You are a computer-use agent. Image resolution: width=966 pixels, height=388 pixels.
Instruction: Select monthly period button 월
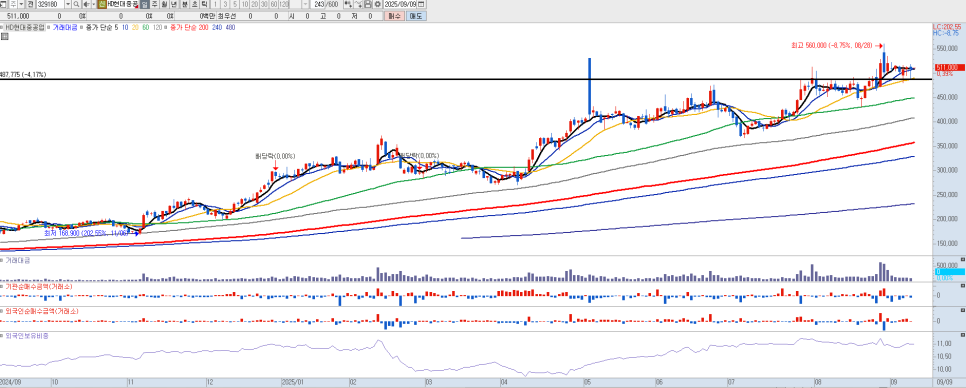tap(164, 4)
